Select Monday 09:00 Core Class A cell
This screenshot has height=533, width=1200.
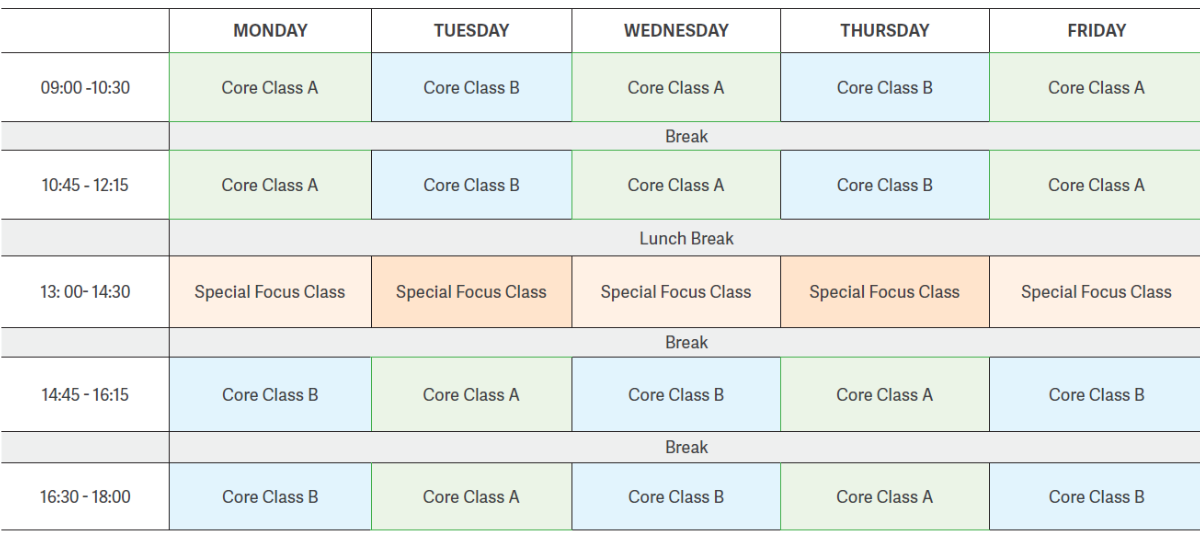click(x=270, y=87)
